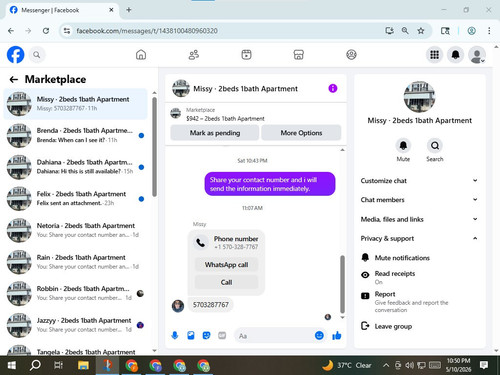
Task: Click the large listing photo in right panel
Action: 419,97
